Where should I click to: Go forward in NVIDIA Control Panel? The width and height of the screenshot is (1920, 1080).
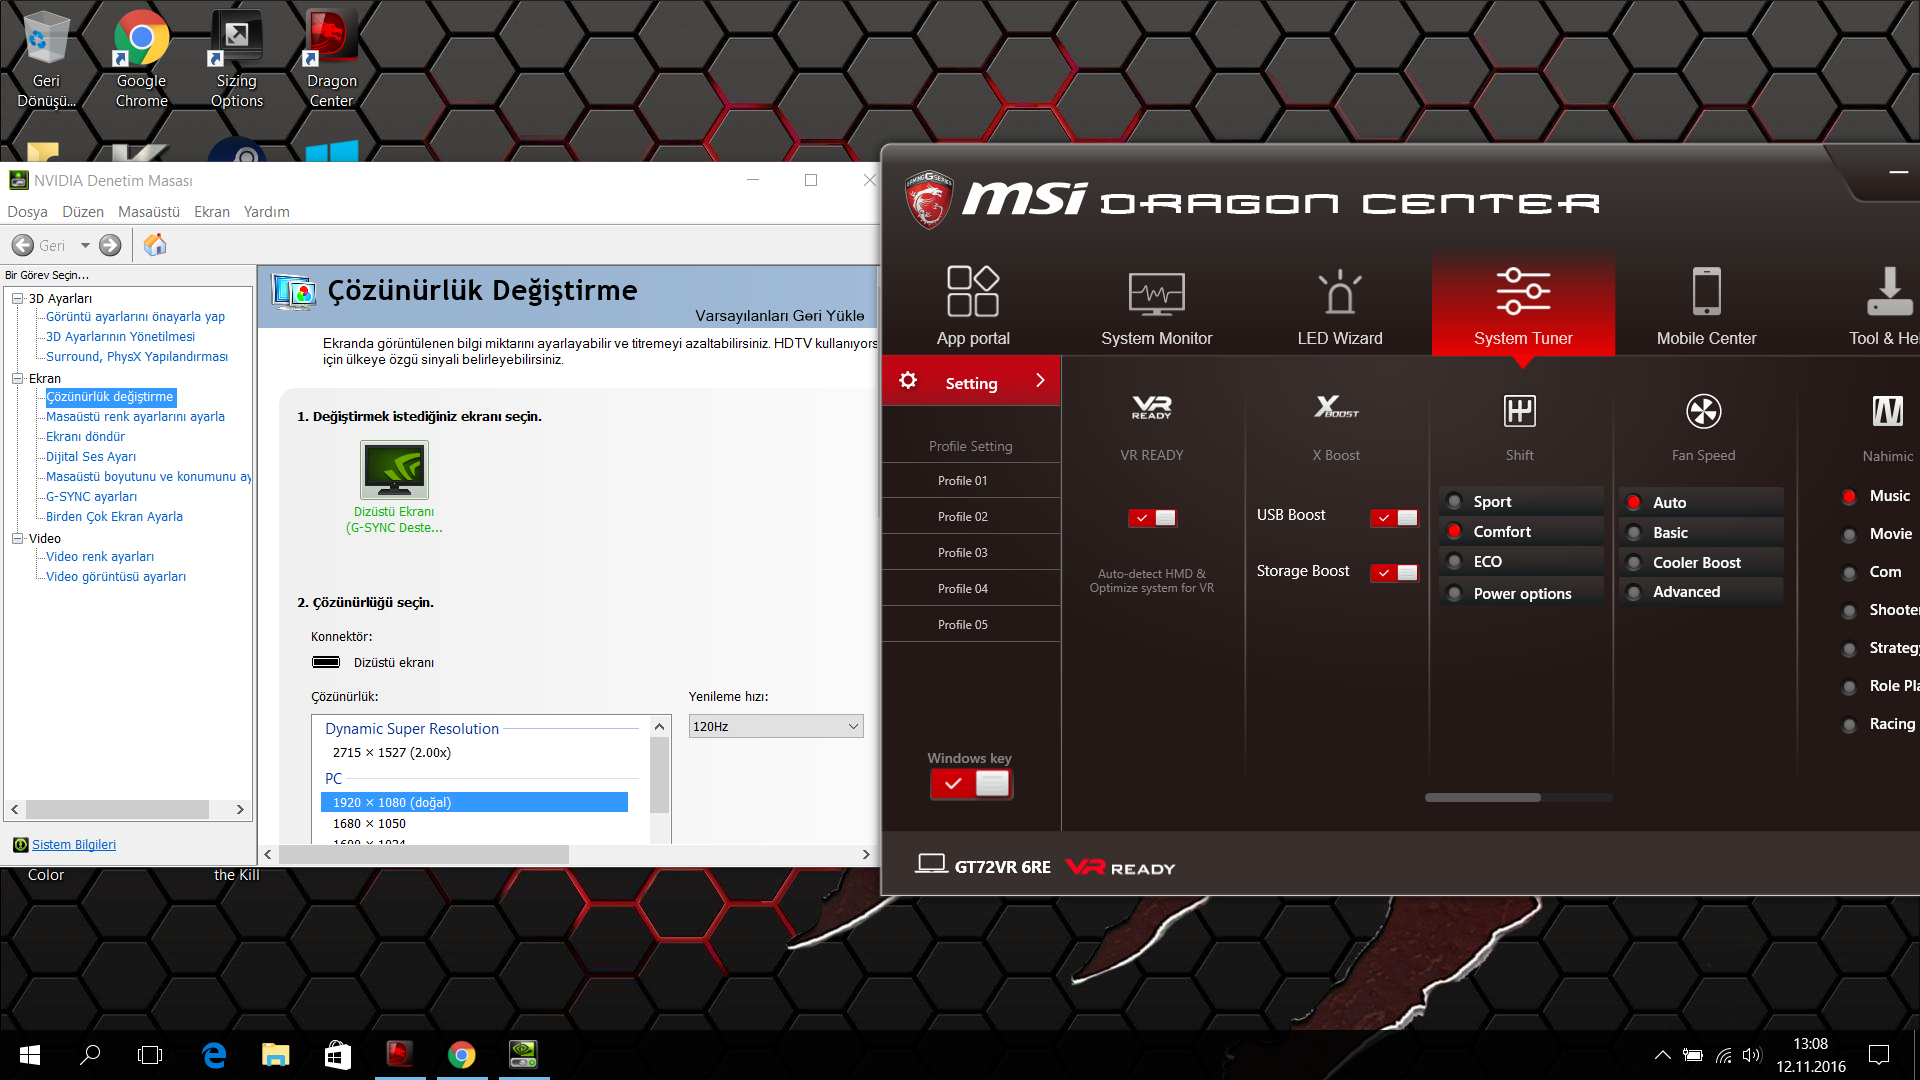[110, 245]
